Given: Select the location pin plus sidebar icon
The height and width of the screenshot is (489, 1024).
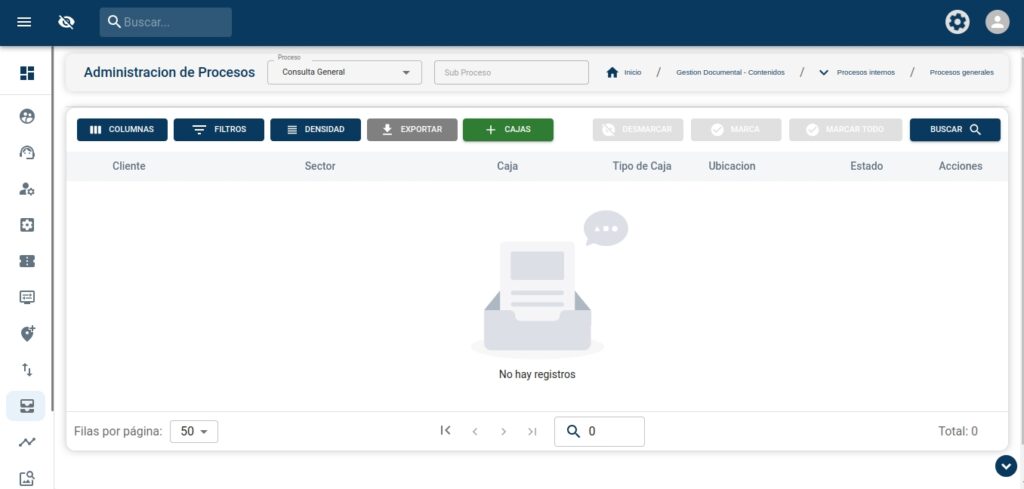Looking at the screenshot, I should tap(27, 333).
